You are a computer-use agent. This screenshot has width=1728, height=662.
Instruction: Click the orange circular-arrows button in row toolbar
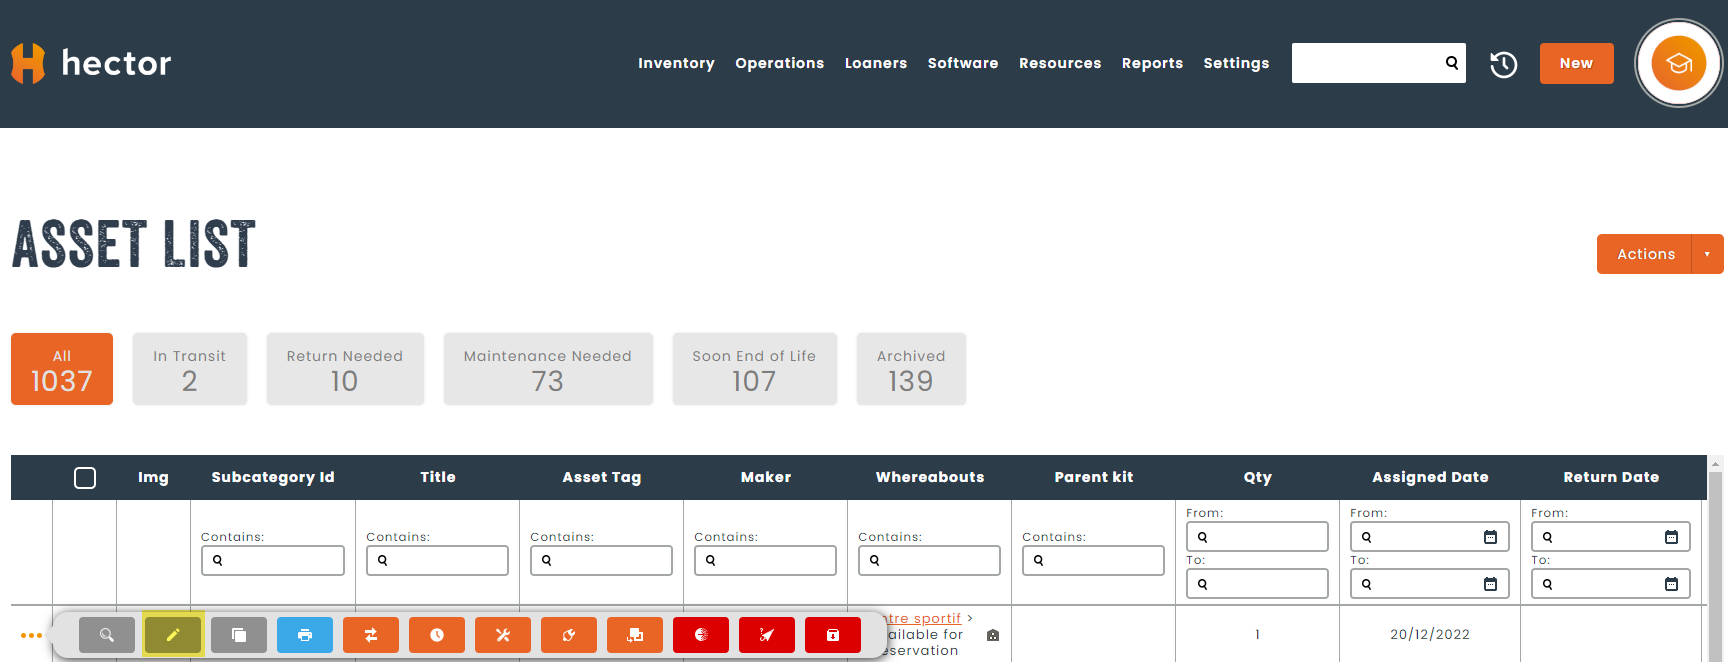(569, 635)
